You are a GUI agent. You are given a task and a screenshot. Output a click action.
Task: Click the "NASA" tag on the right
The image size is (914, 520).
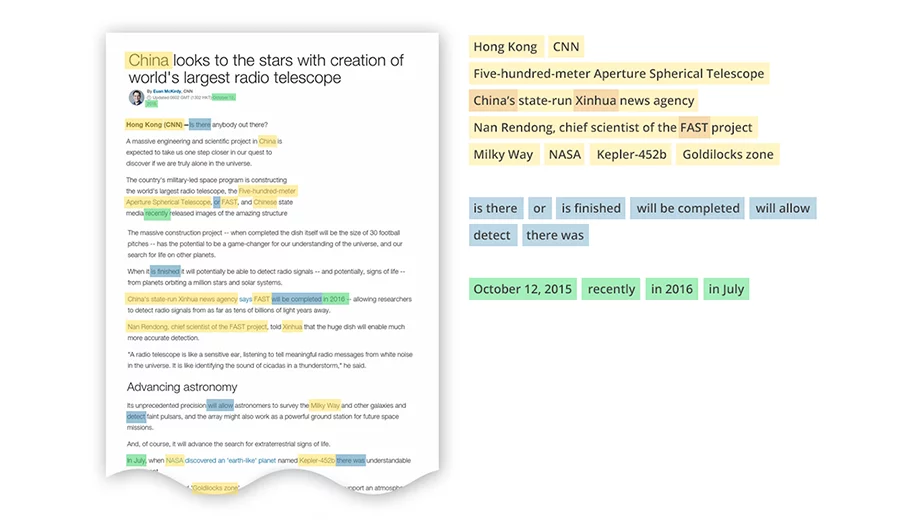coord(564,154)
